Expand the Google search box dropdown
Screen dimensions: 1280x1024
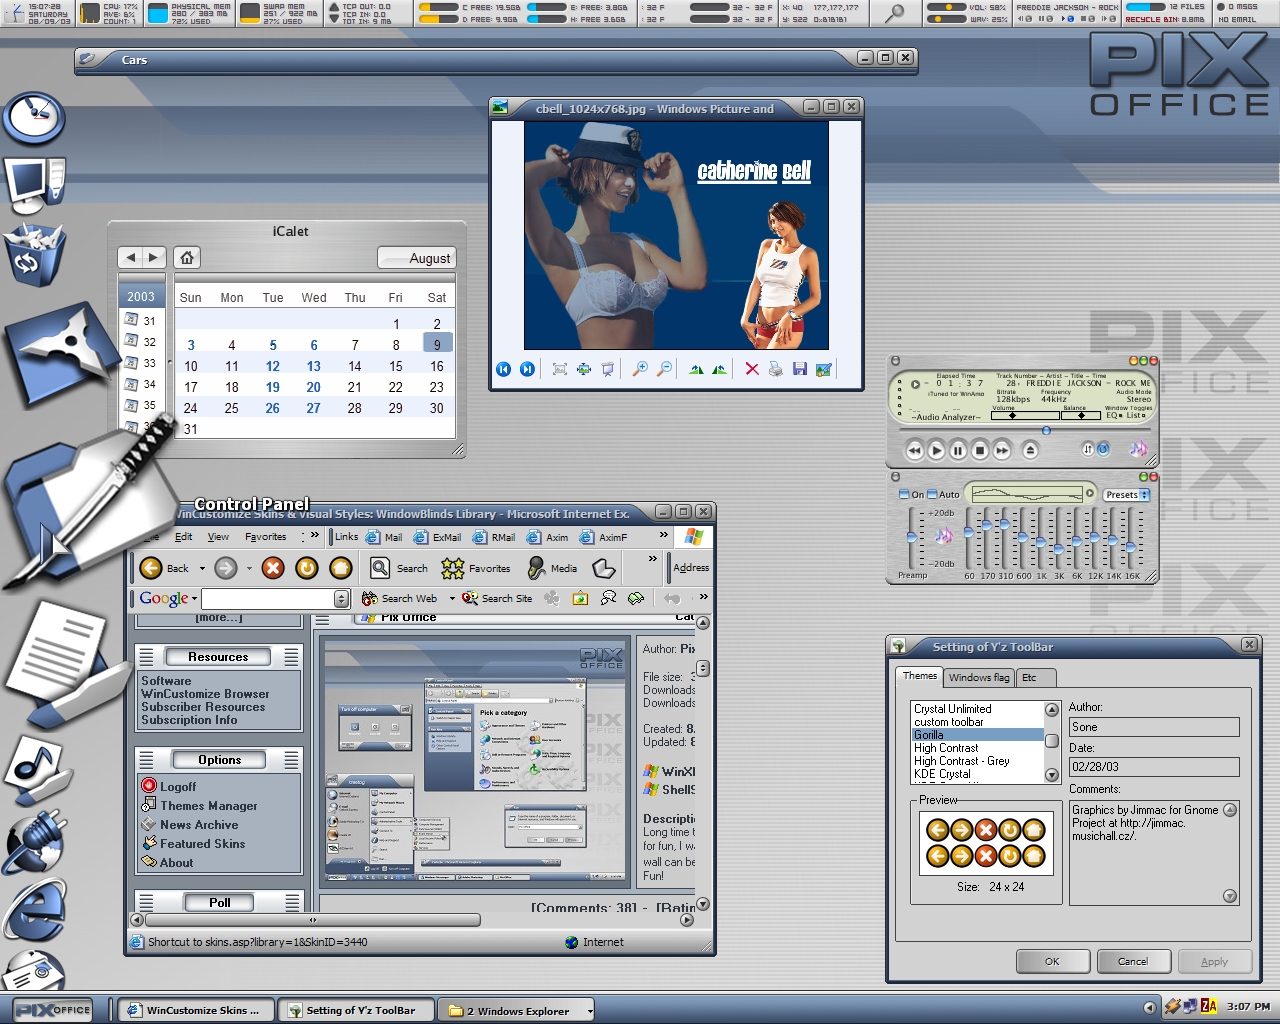point(341,599)
